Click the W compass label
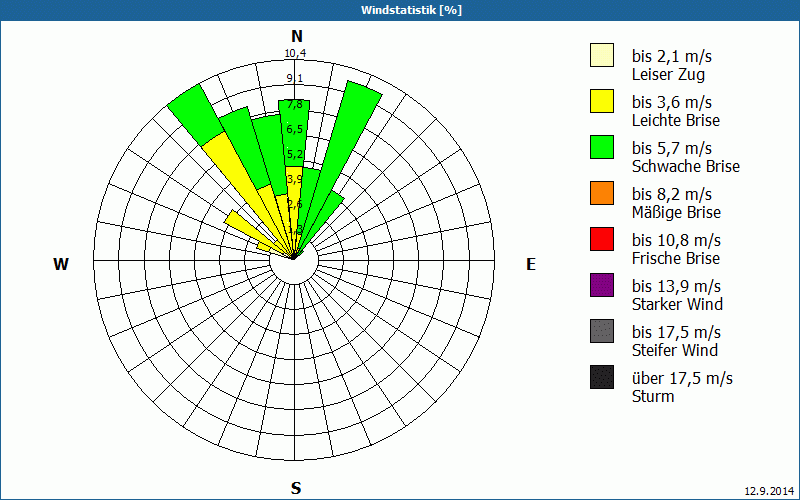 point(61,264)
